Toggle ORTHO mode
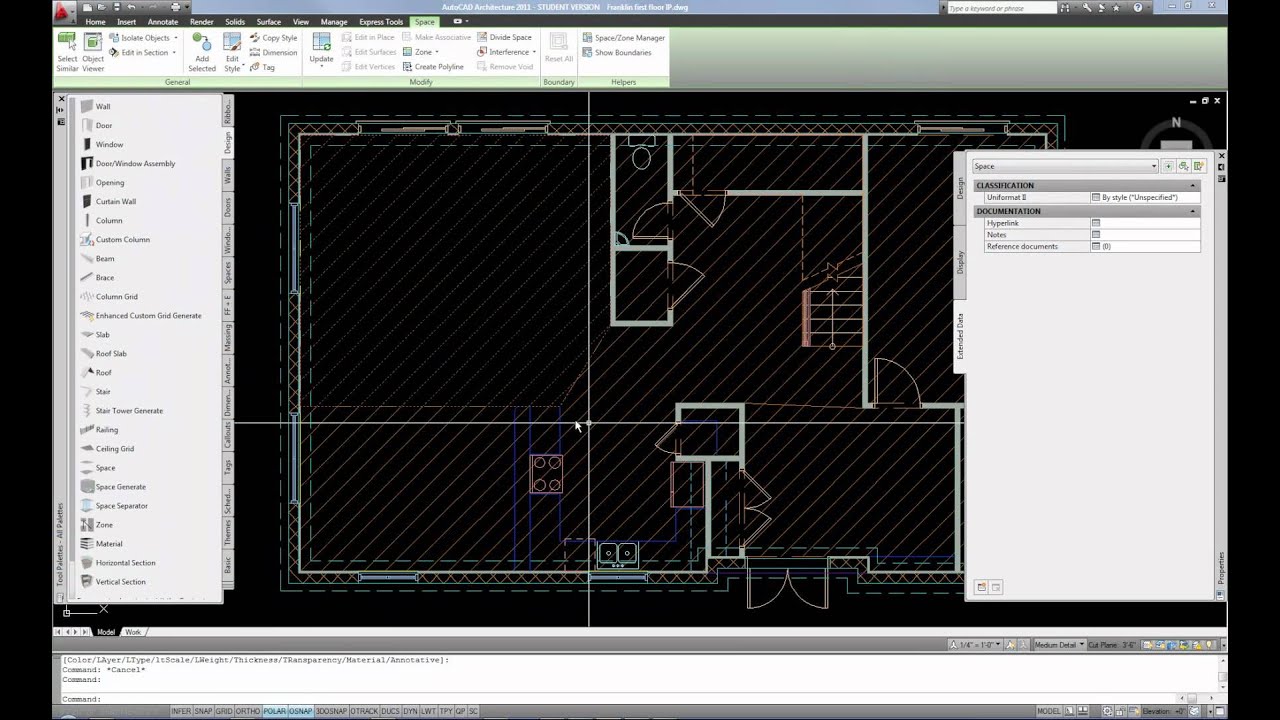The image size is (1280, 720). [248, 711]
